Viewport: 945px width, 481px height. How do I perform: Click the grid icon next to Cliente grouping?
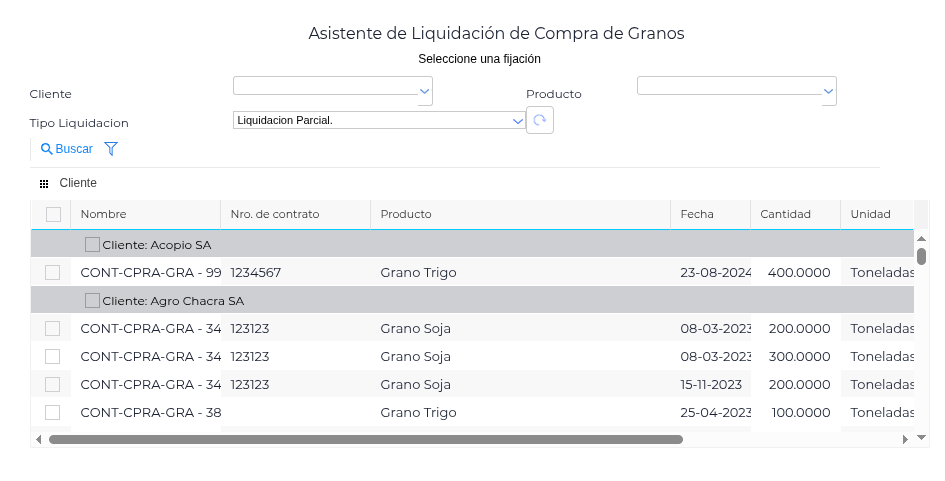tap(44, 184)
